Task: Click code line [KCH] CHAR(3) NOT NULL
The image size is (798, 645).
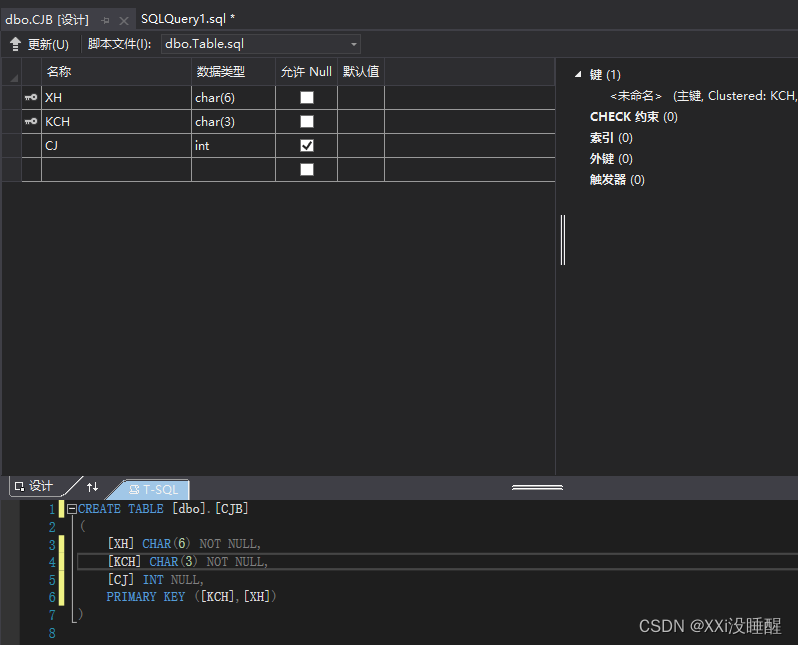Action: click(x=187, y=562)
